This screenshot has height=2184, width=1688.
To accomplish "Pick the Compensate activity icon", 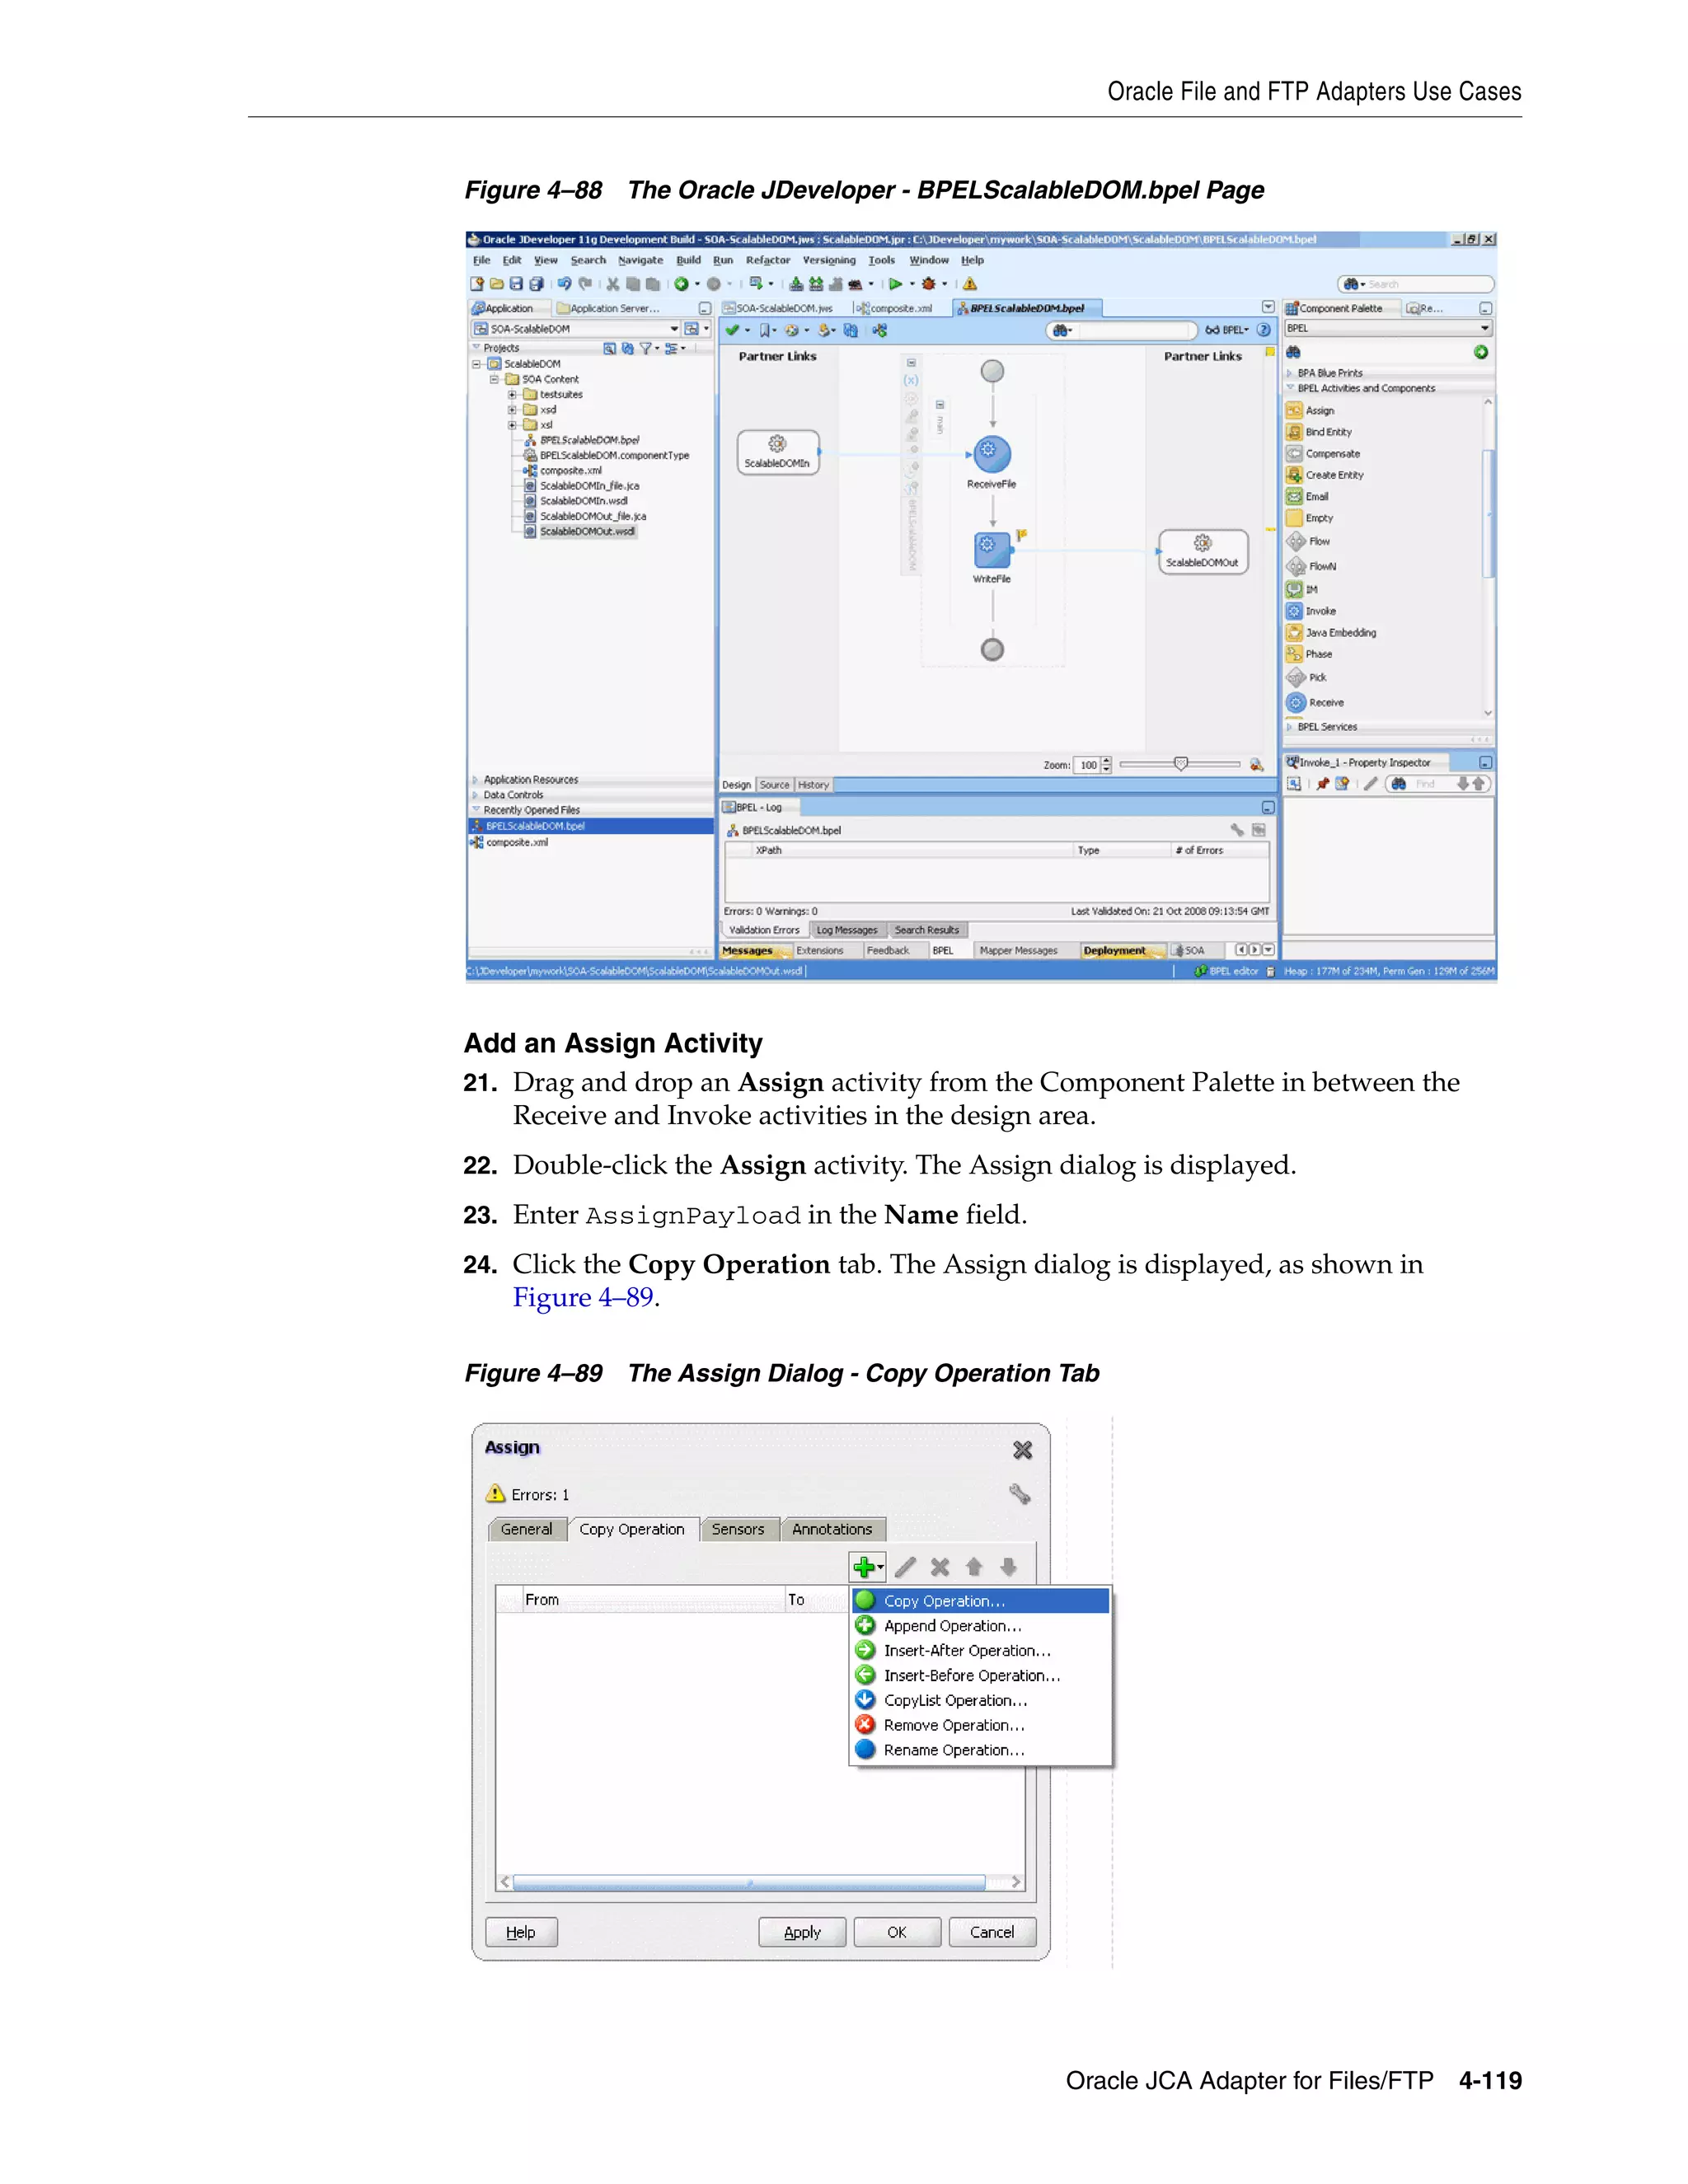I will click(x=1294, y=453).
